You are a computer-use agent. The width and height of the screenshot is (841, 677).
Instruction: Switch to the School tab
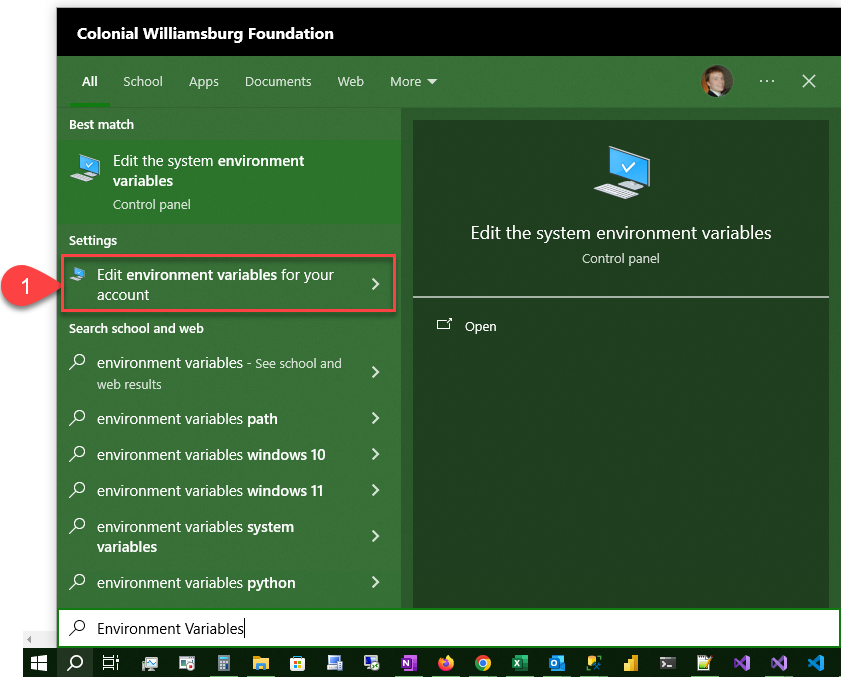click(x=143, y=82)
